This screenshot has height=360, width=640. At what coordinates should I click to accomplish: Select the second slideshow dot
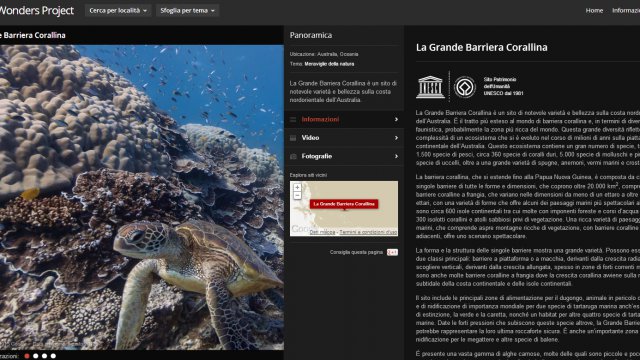36,356
